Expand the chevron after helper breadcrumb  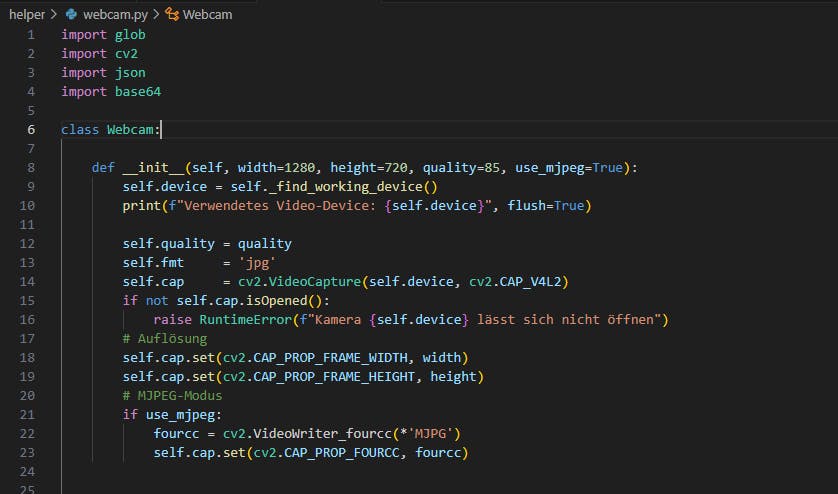pyautogui.click(x=53, y=14)
